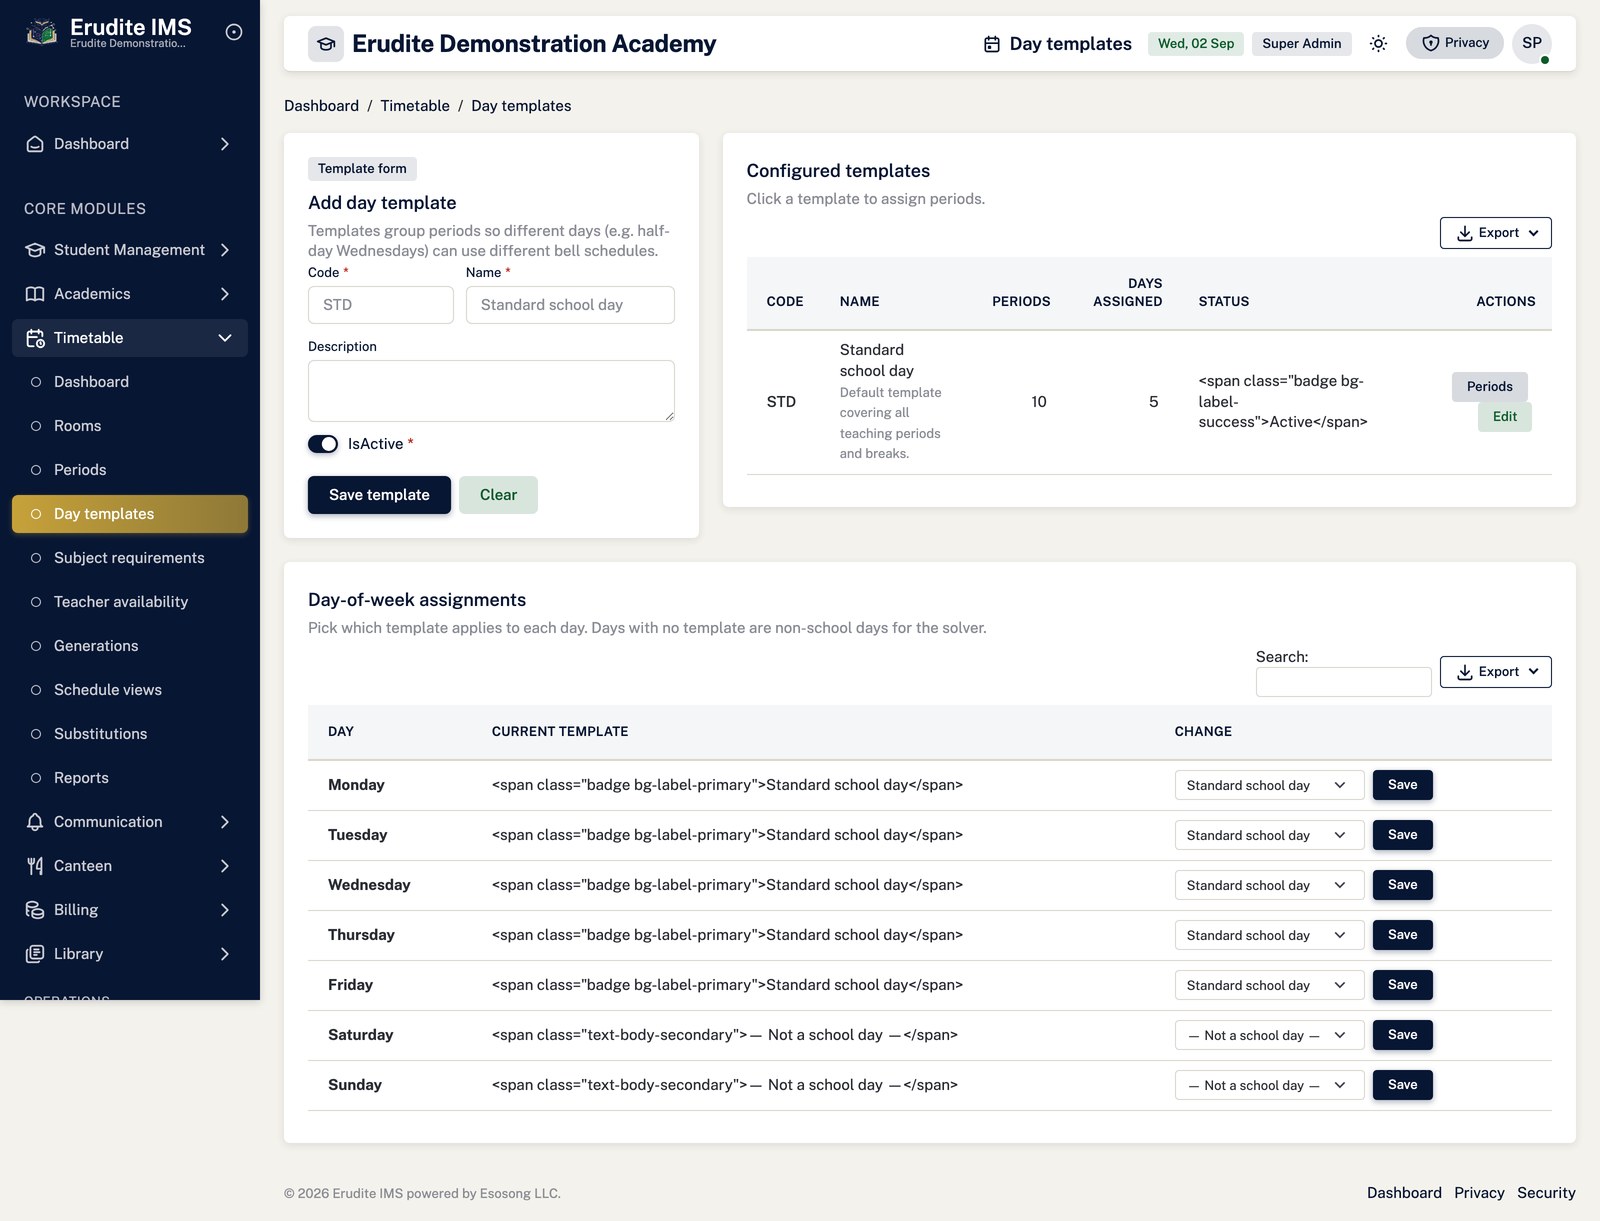The image size is (1600, 1221).
Task: Click Periods button for STD template
Action: [1490, 387]
